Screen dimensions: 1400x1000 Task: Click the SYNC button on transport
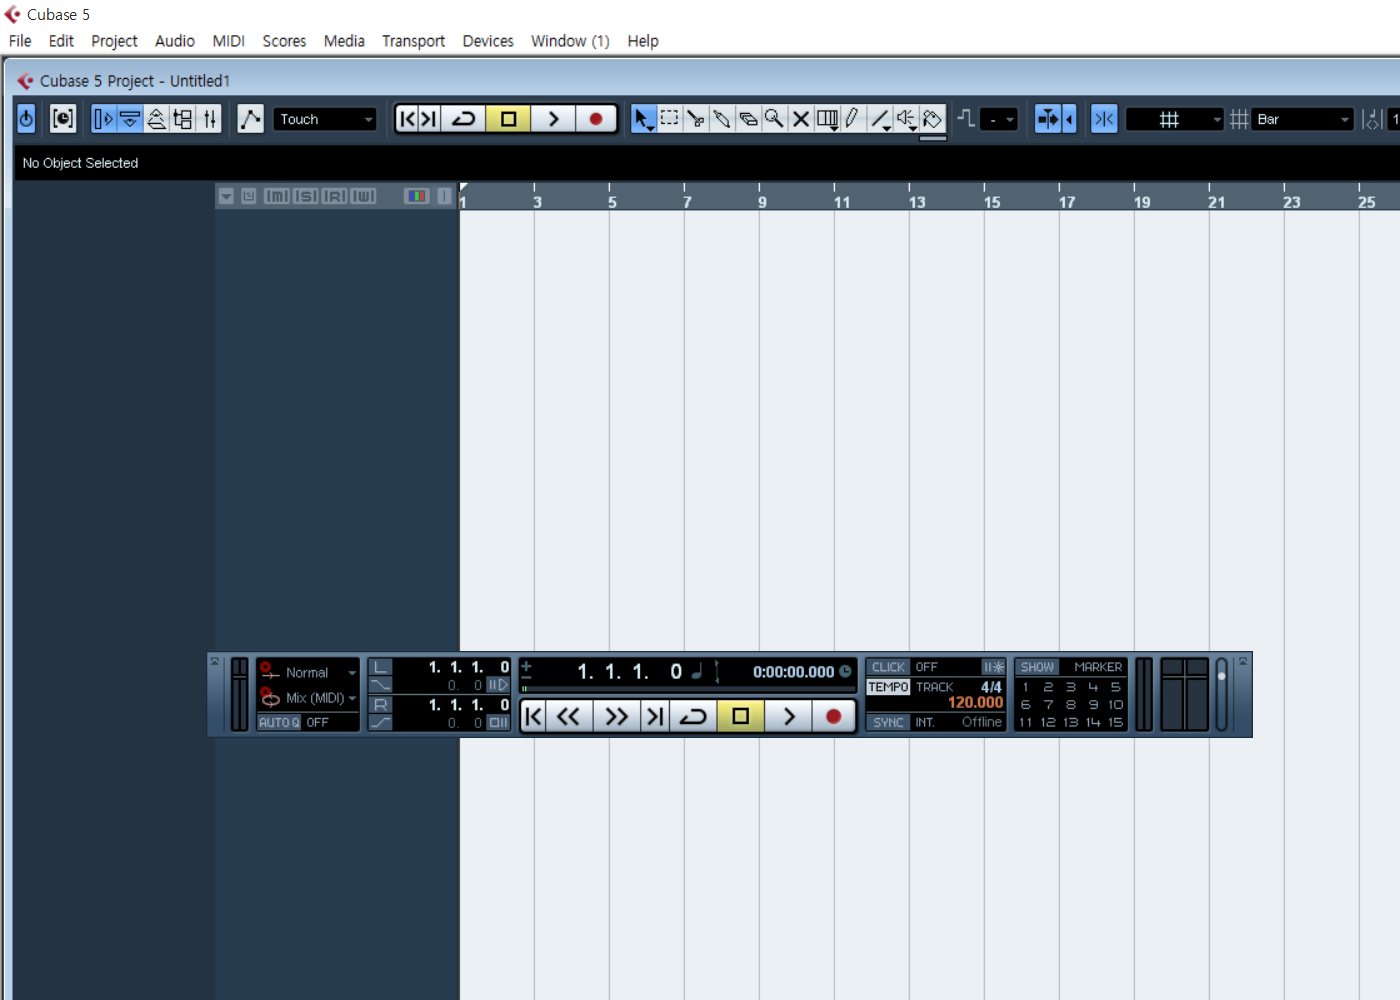point(888,722)
